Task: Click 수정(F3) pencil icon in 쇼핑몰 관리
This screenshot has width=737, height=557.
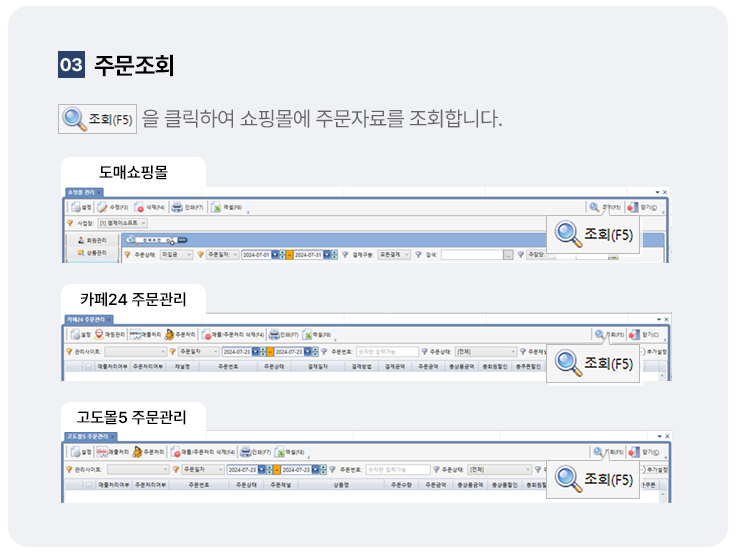Action: click(x=102, y=207)
